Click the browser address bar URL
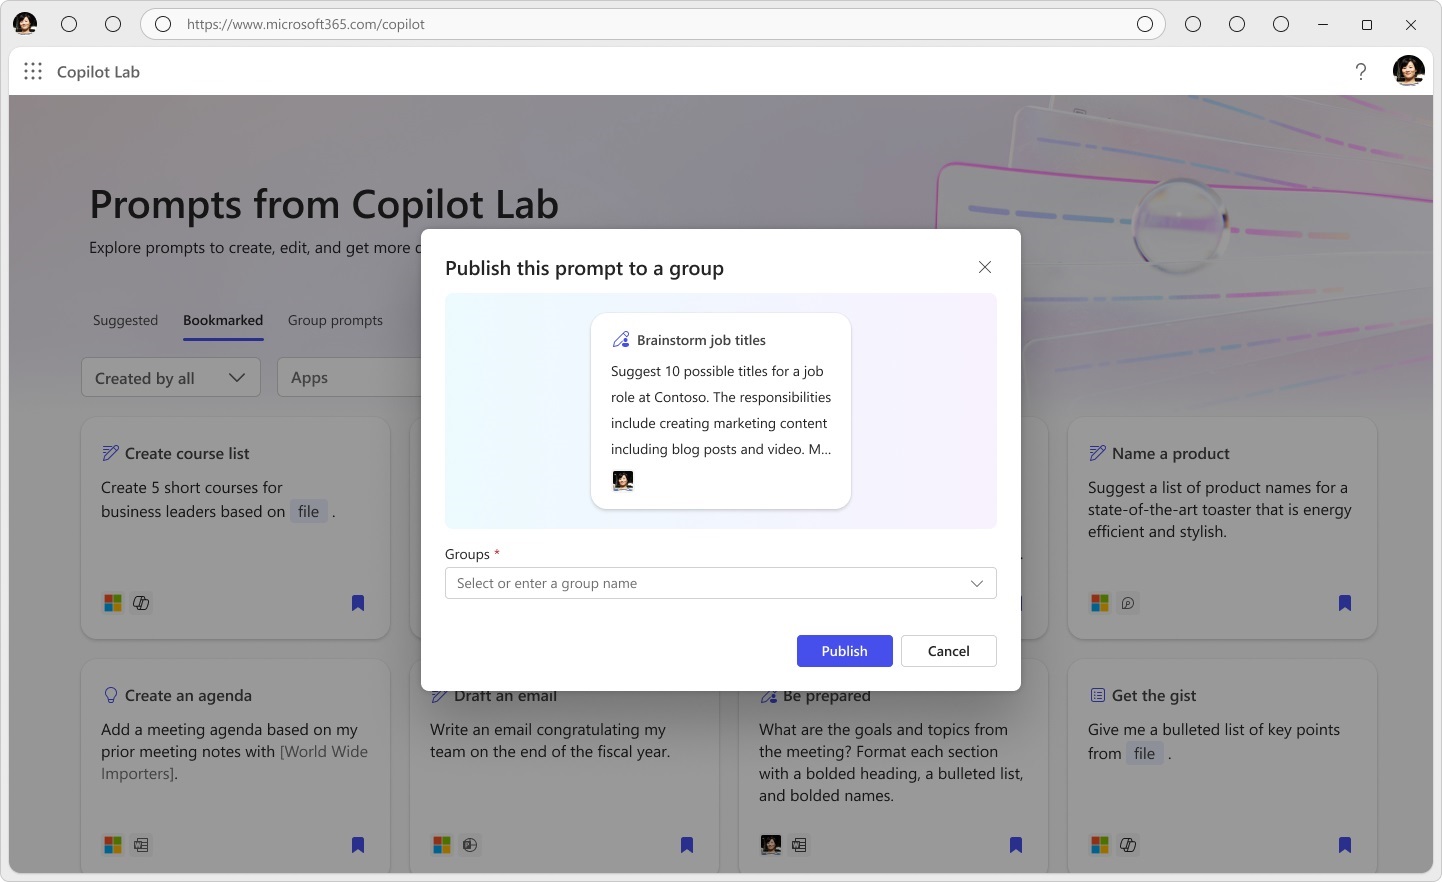This screenshot has width=1442, height=882. tap(306, 24)
